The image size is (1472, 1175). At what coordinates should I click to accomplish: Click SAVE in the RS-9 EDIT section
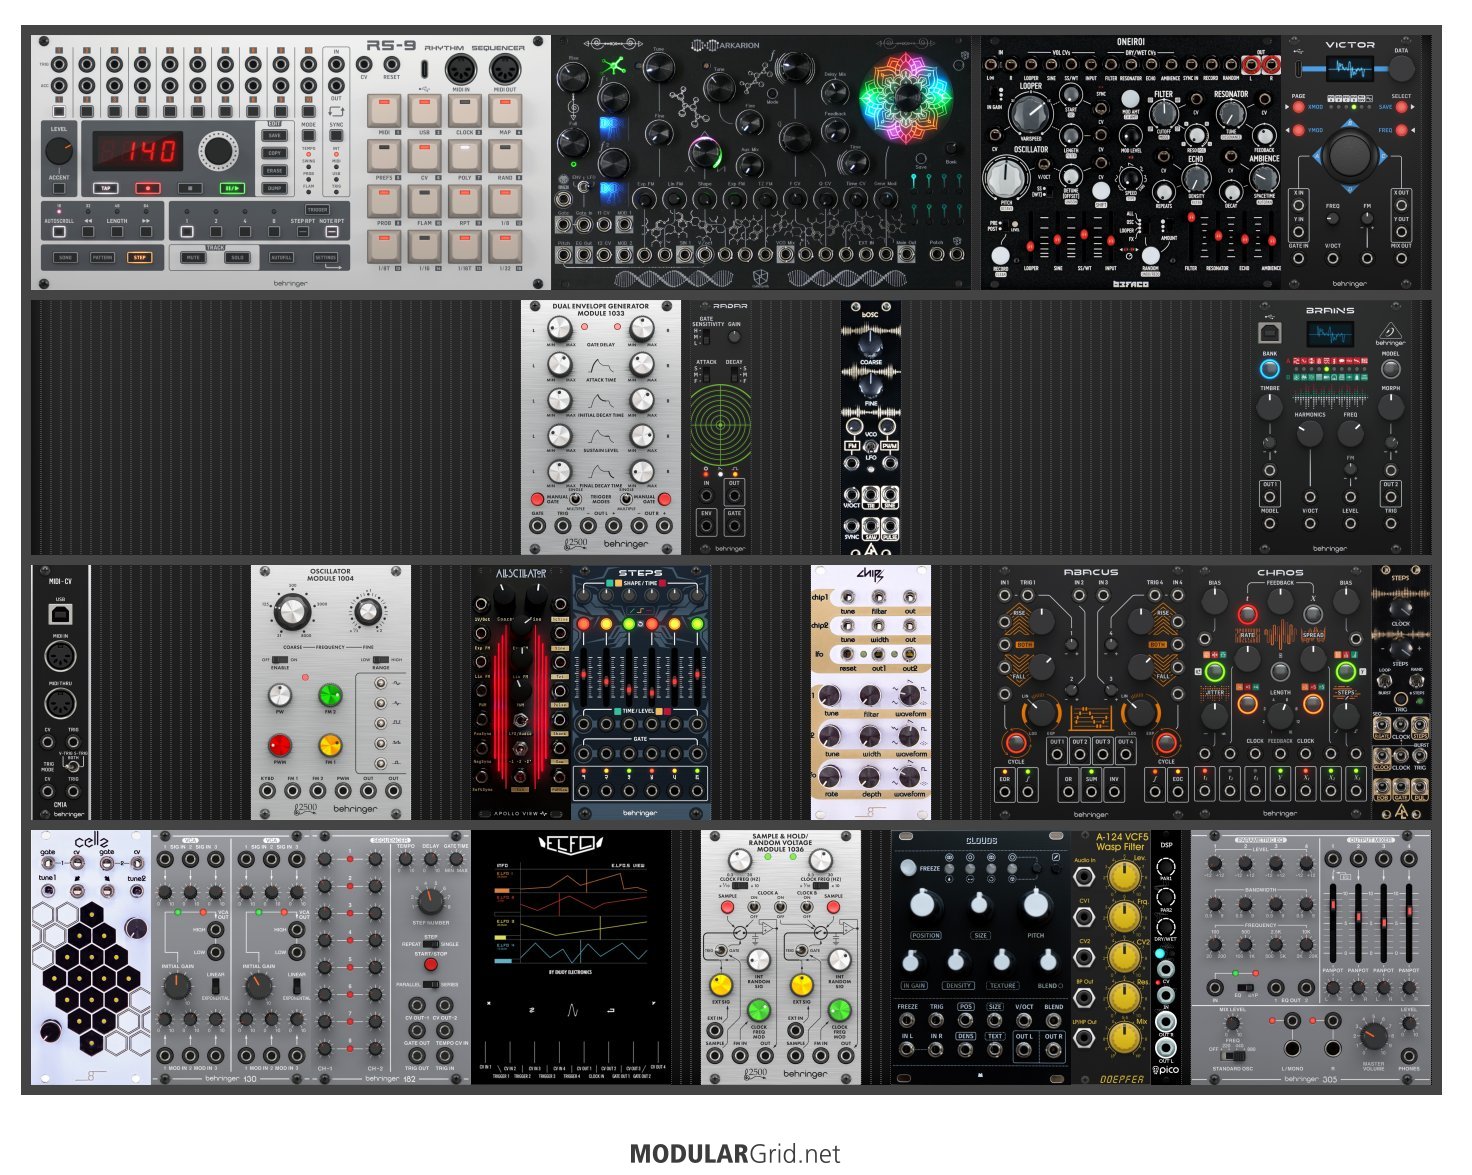(x=275, y=136)
